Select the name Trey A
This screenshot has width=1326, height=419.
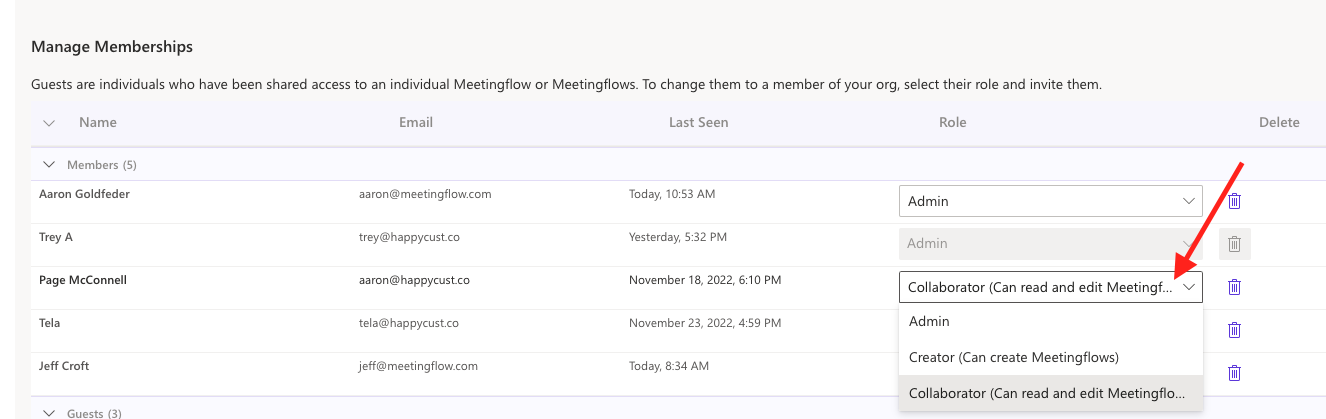(56, 237)
